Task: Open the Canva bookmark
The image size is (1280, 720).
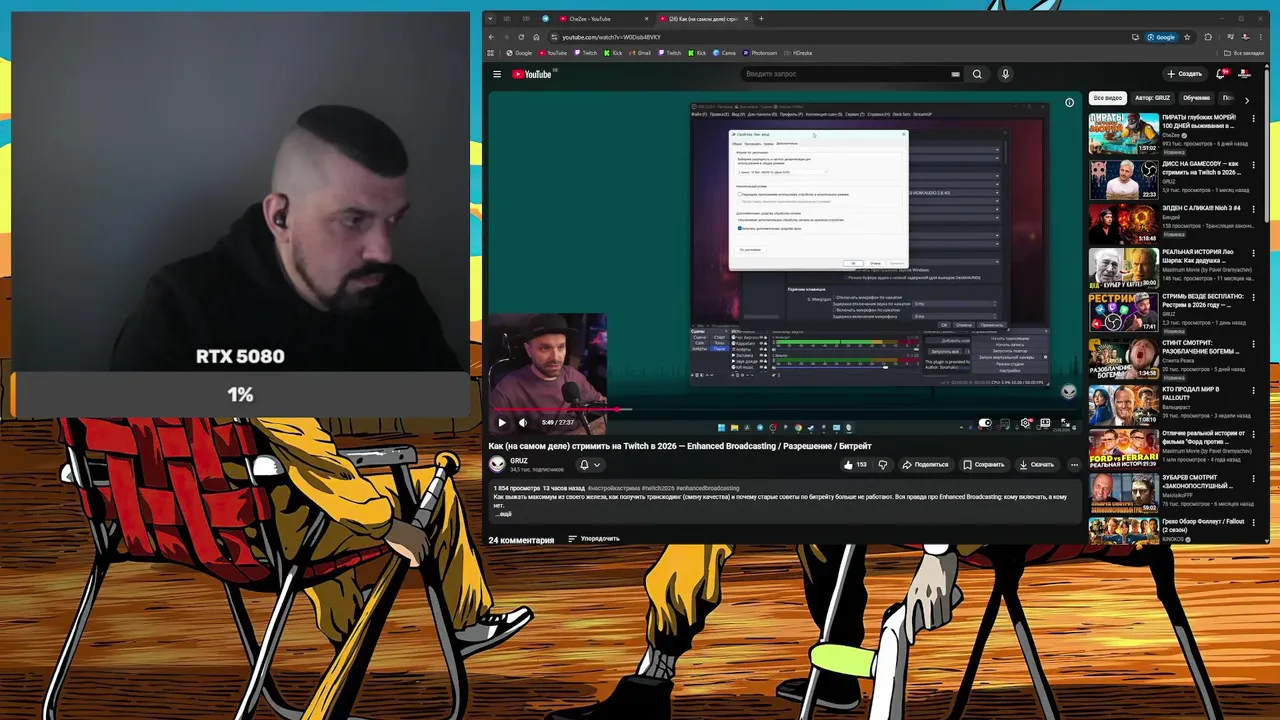Action: coord(724,53)
